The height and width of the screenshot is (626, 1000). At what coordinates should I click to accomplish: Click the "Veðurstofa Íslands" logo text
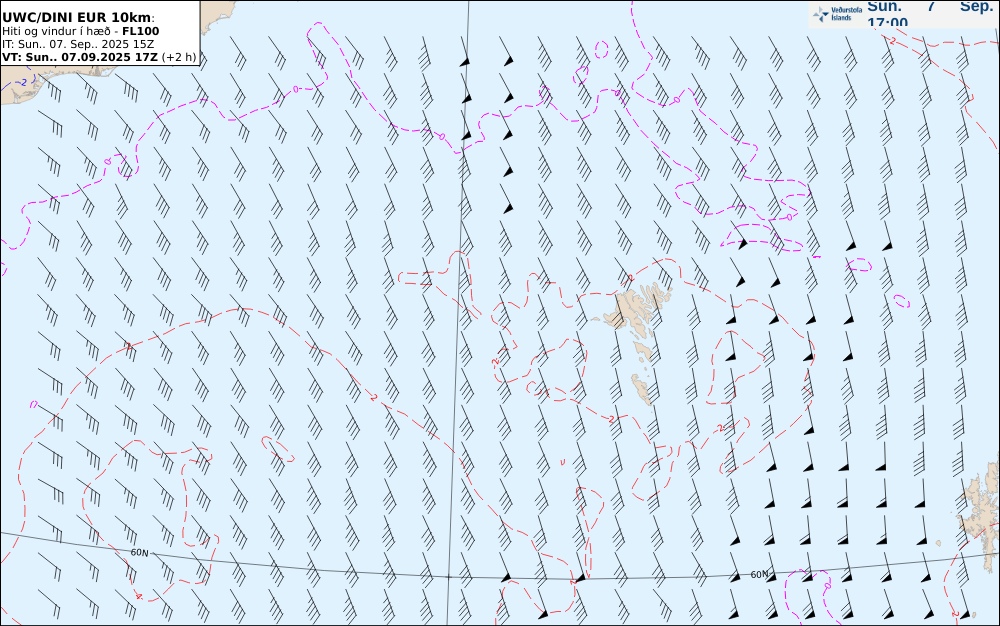847,14
